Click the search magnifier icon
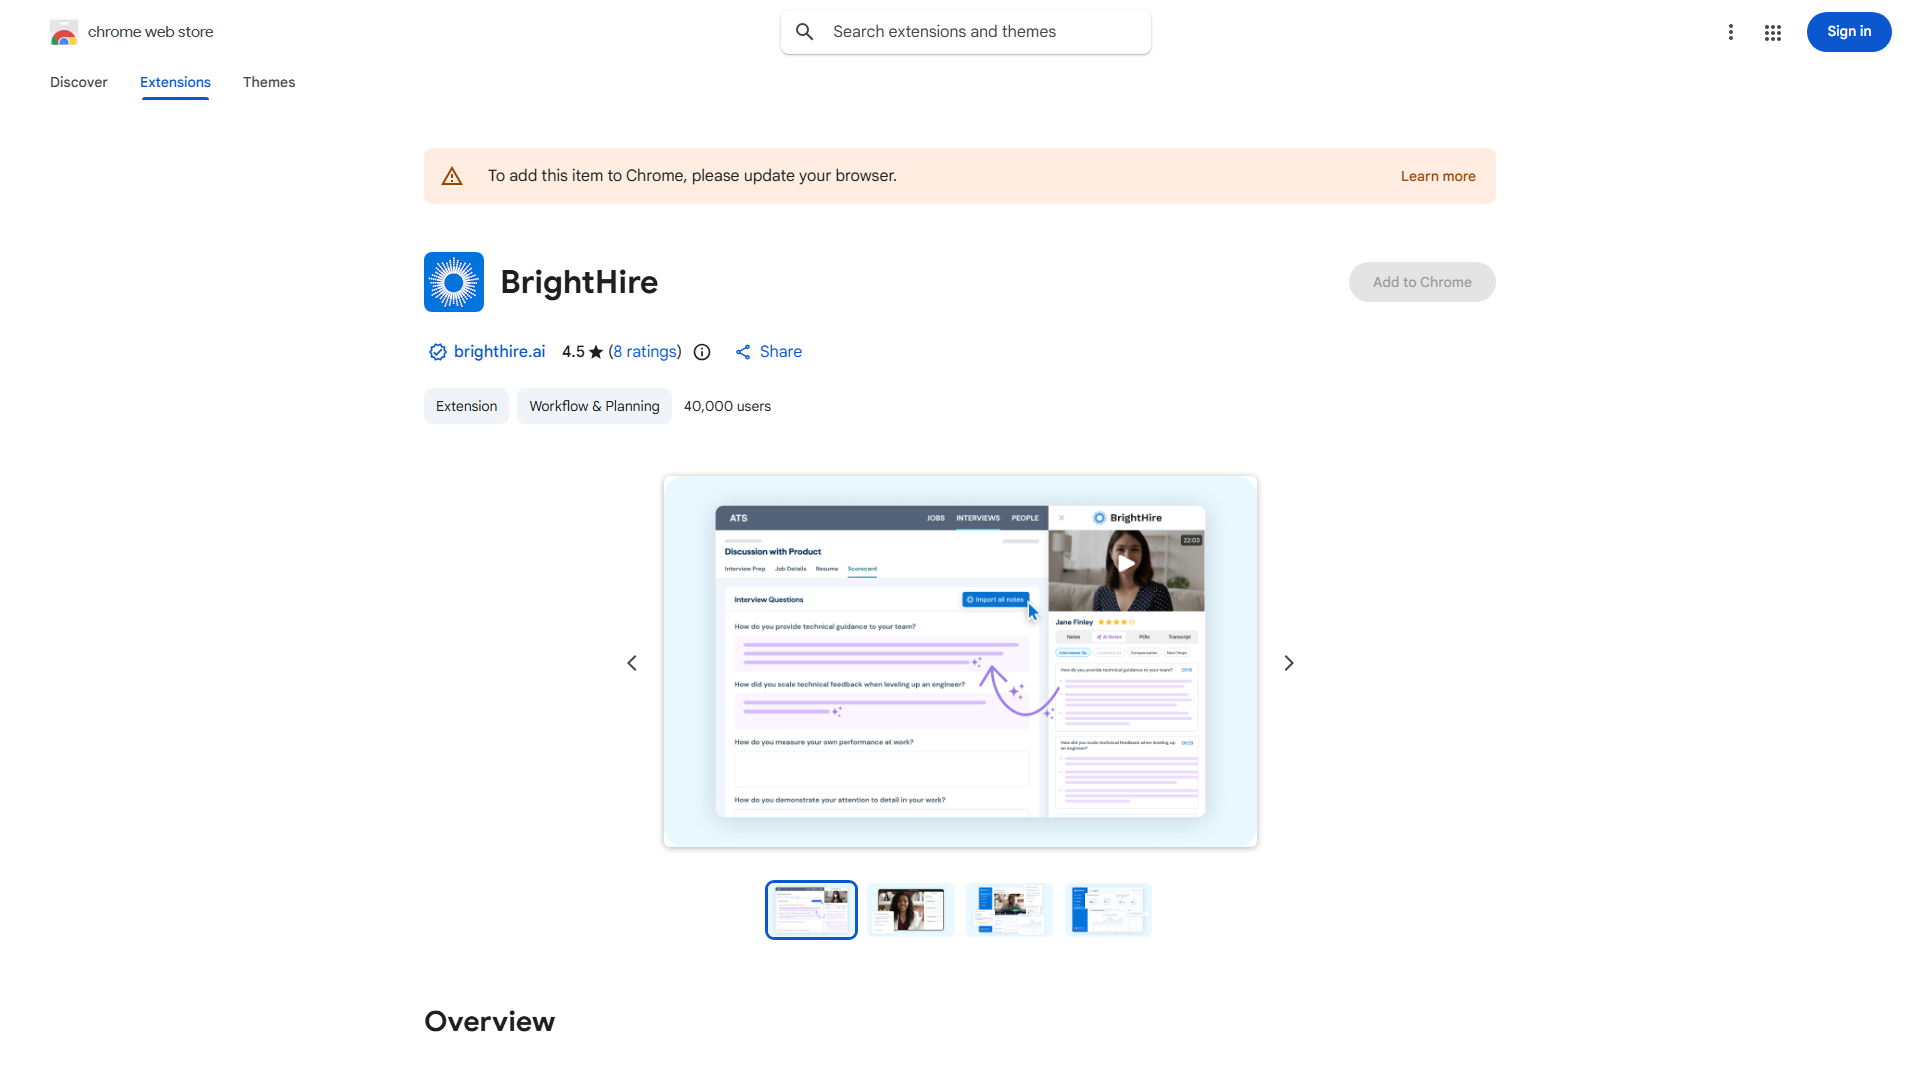The image size is (1920, 1080). pos(804,32)
